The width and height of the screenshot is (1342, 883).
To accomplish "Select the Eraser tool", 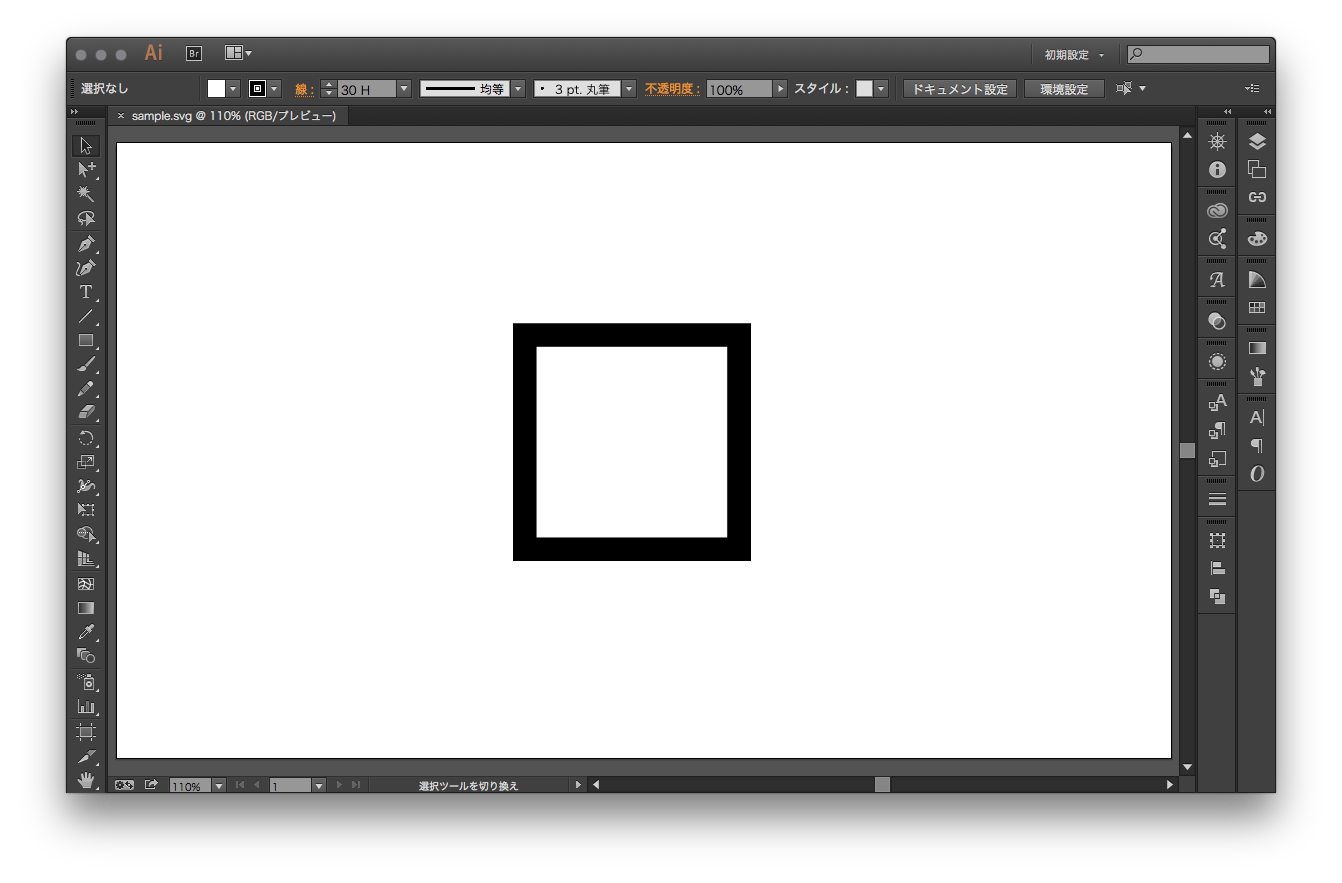I will point(86,412).
